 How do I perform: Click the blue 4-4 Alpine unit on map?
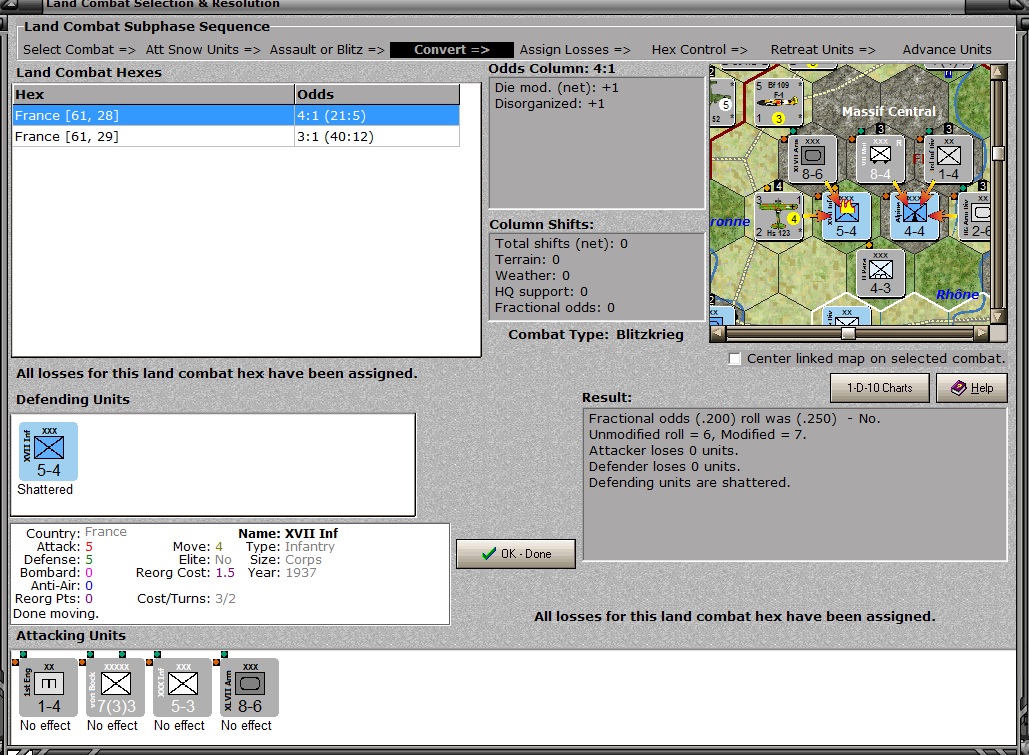coord(914,215)
